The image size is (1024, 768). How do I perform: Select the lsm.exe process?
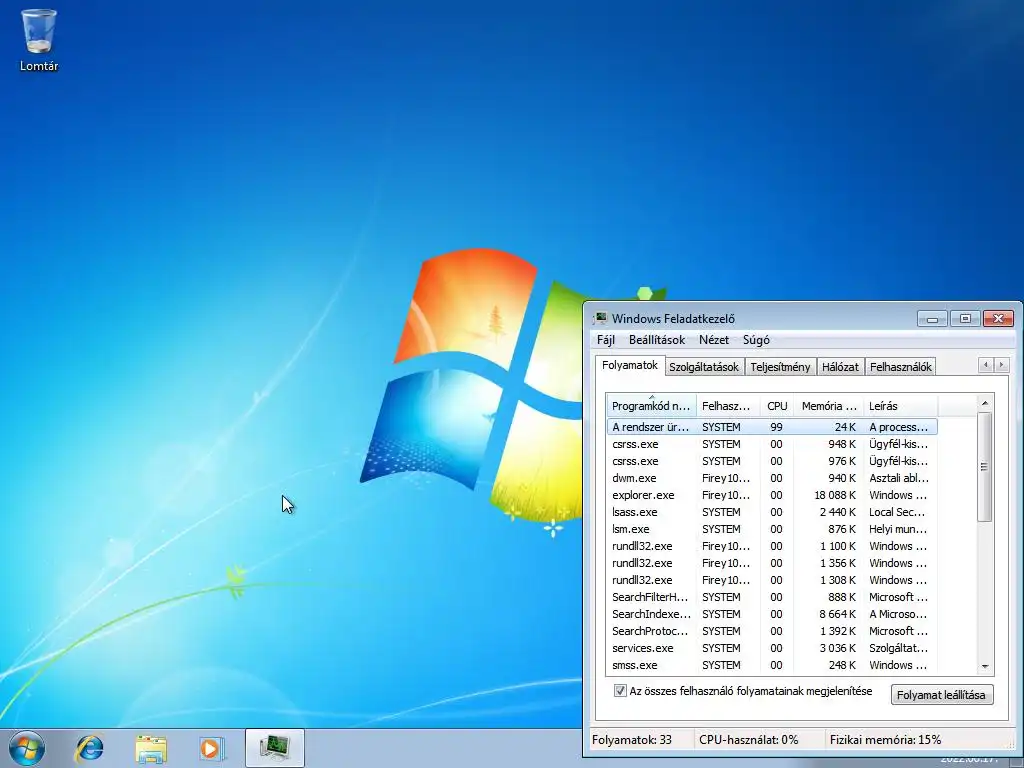click(x=772, y=529)
